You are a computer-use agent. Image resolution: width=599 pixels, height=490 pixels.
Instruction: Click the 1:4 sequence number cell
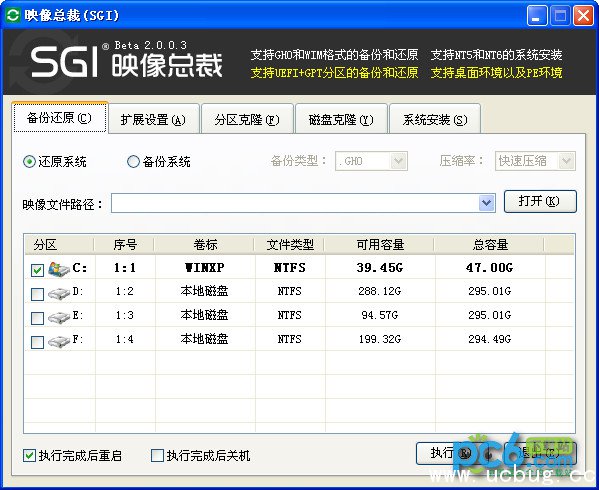point(125,339)
